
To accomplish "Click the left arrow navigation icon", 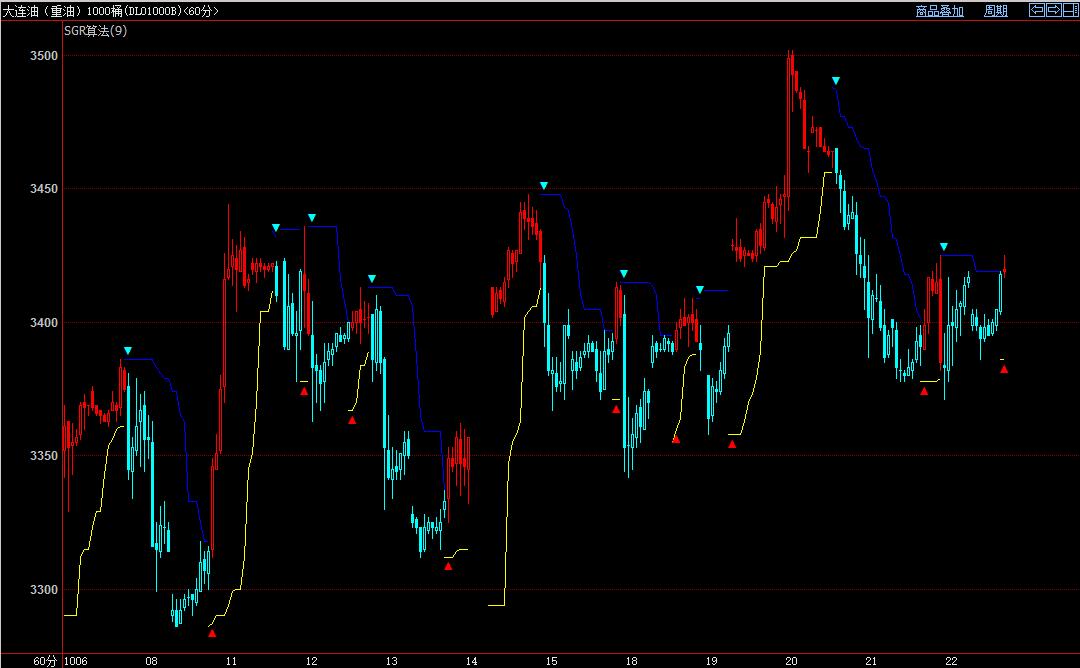I will click(x=1037, y=10).
